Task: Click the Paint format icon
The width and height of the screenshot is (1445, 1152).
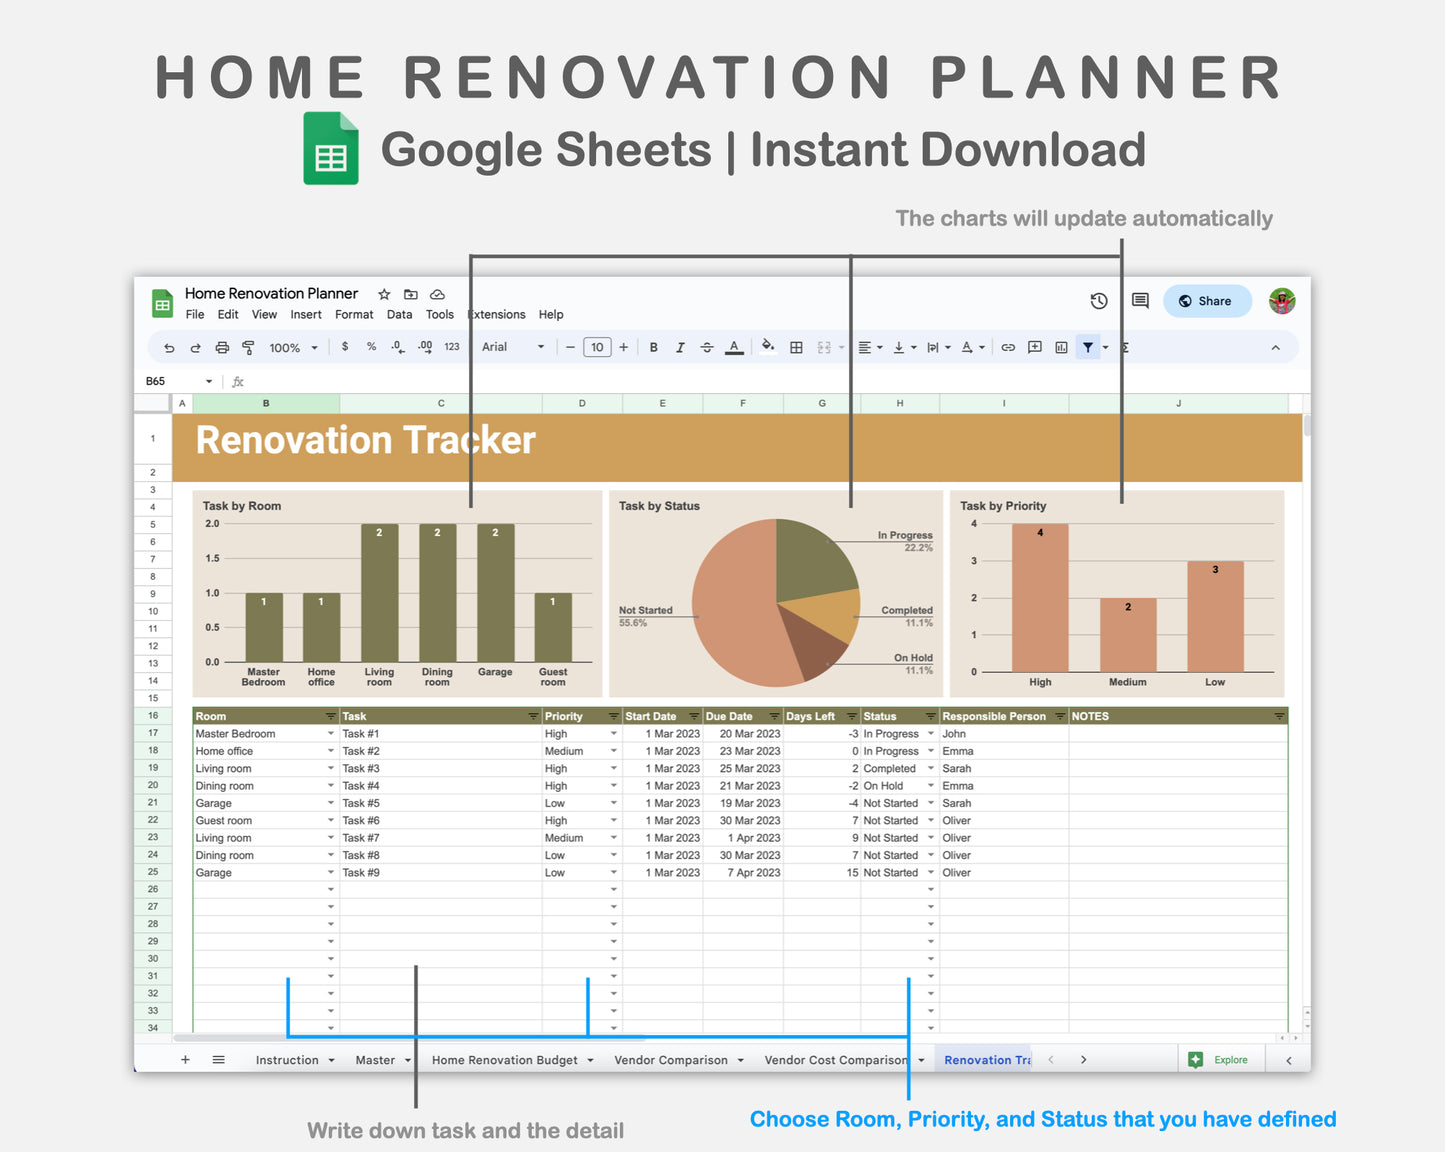Action: pyautogui.click(x=247, y=347)
